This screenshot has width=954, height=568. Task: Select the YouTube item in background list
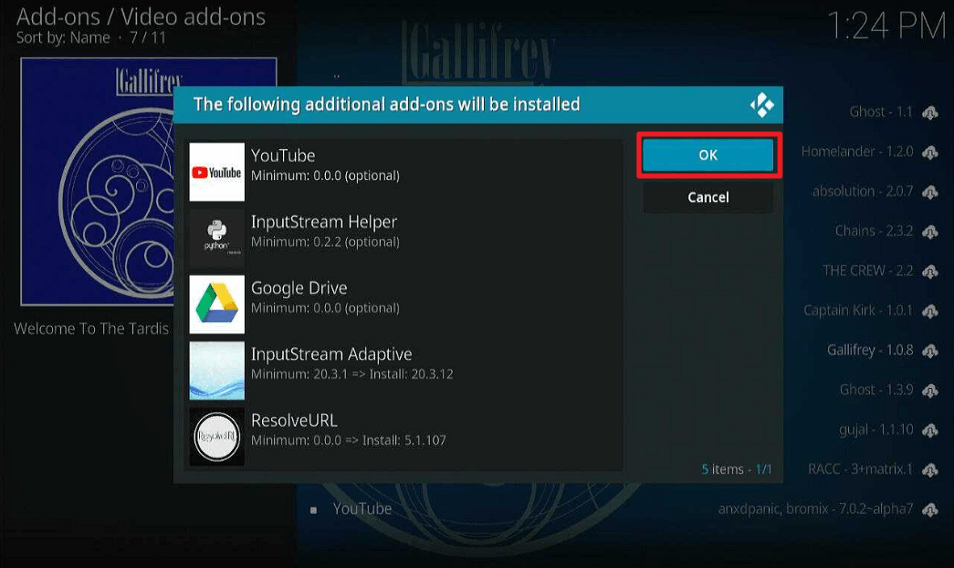(362, 509)
